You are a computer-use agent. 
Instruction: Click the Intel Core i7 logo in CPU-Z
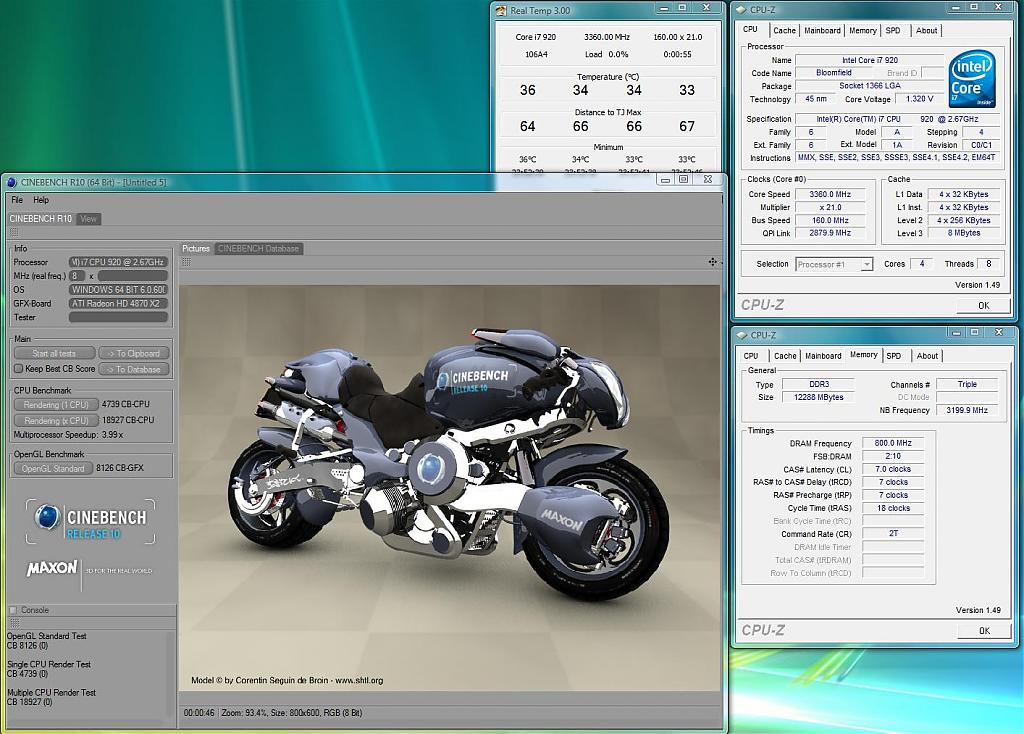click(972, 78)
